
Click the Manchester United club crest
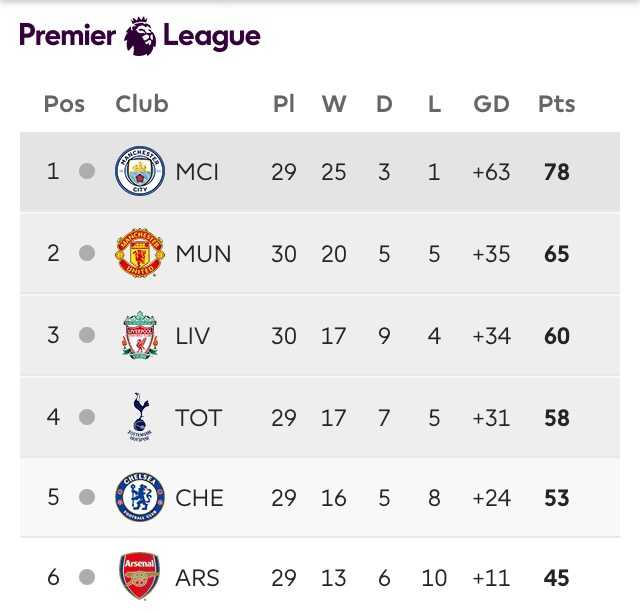(140, 253)
